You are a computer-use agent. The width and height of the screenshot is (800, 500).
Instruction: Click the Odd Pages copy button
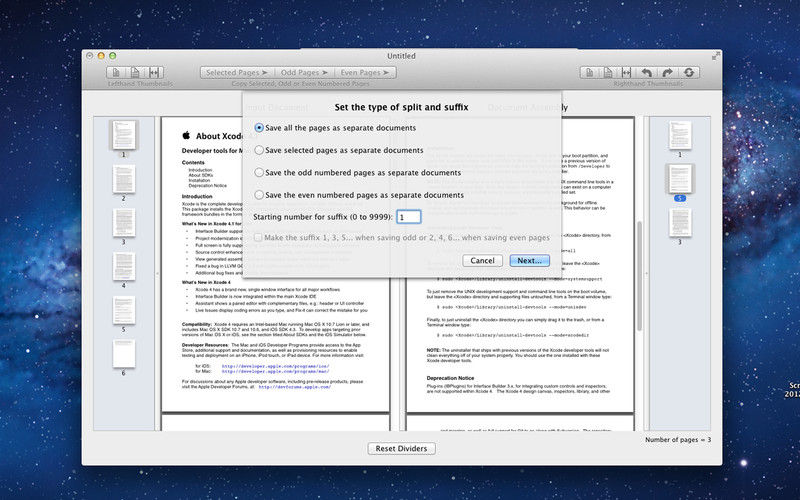pos(304,72)
